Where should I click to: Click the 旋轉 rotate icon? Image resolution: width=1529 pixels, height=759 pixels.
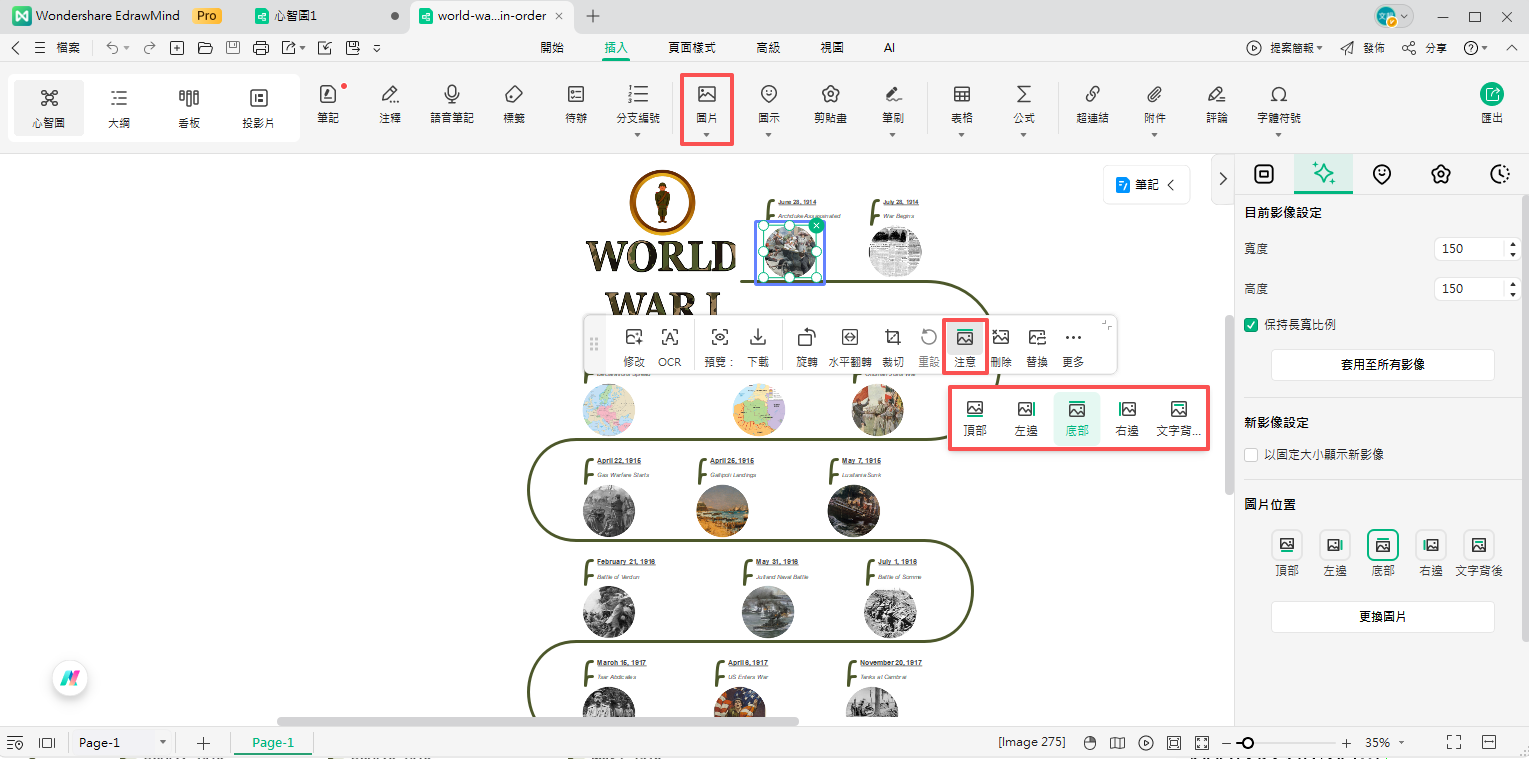[806, 338]
